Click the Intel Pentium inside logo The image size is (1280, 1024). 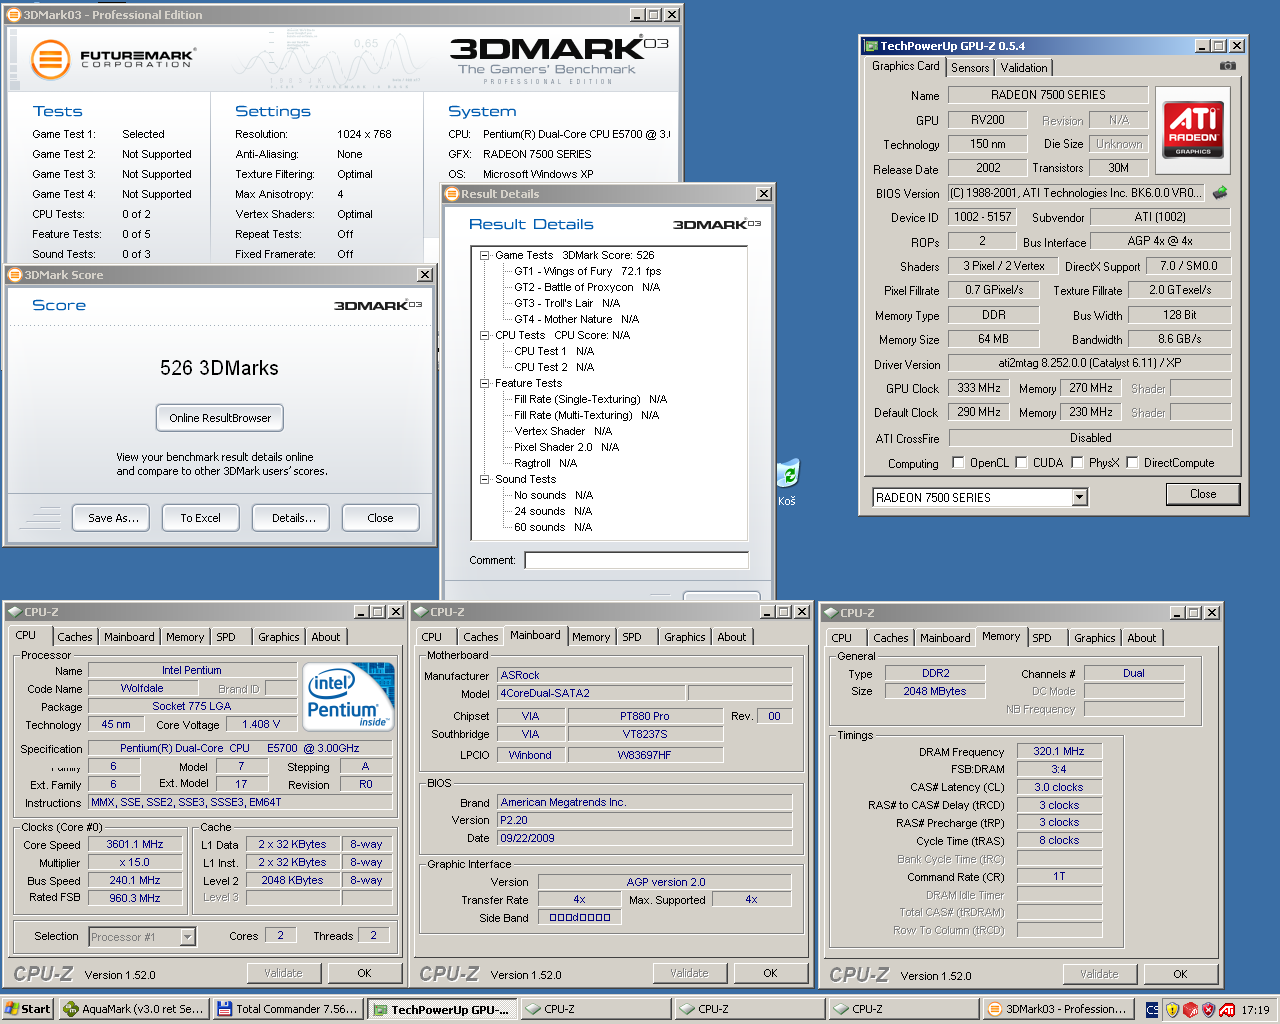click(348, 696)
